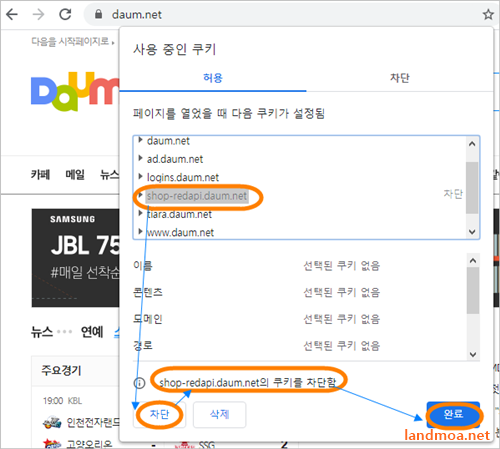The image size is (500, 449).
Task: Click the Daum logo
Action: point(75,91)
